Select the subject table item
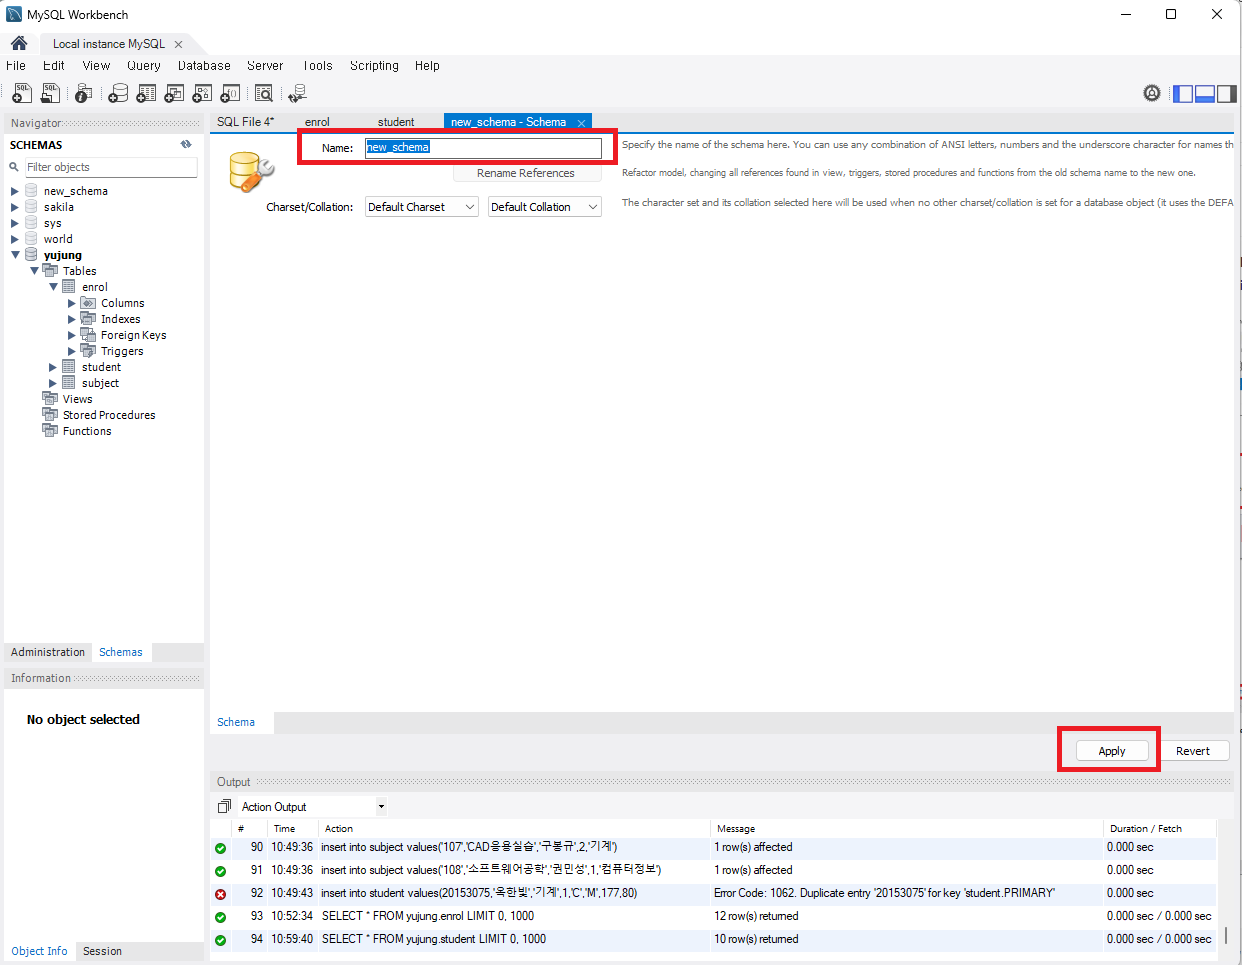The image size is (1242, 965). click(x=100, y=383)
